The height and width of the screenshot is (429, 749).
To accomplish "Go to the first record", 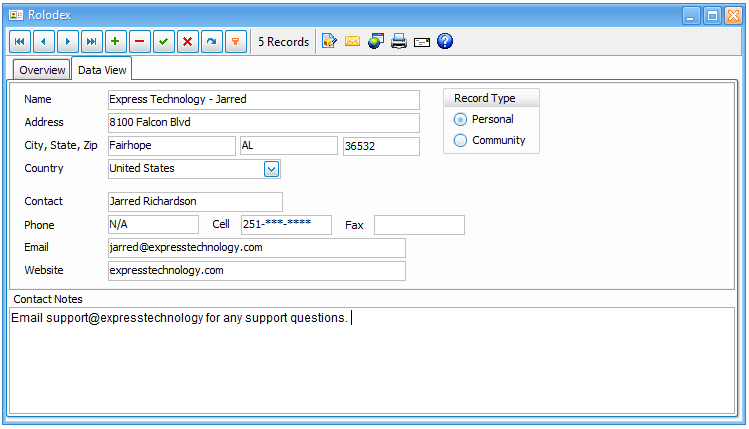I will point(20,42).
